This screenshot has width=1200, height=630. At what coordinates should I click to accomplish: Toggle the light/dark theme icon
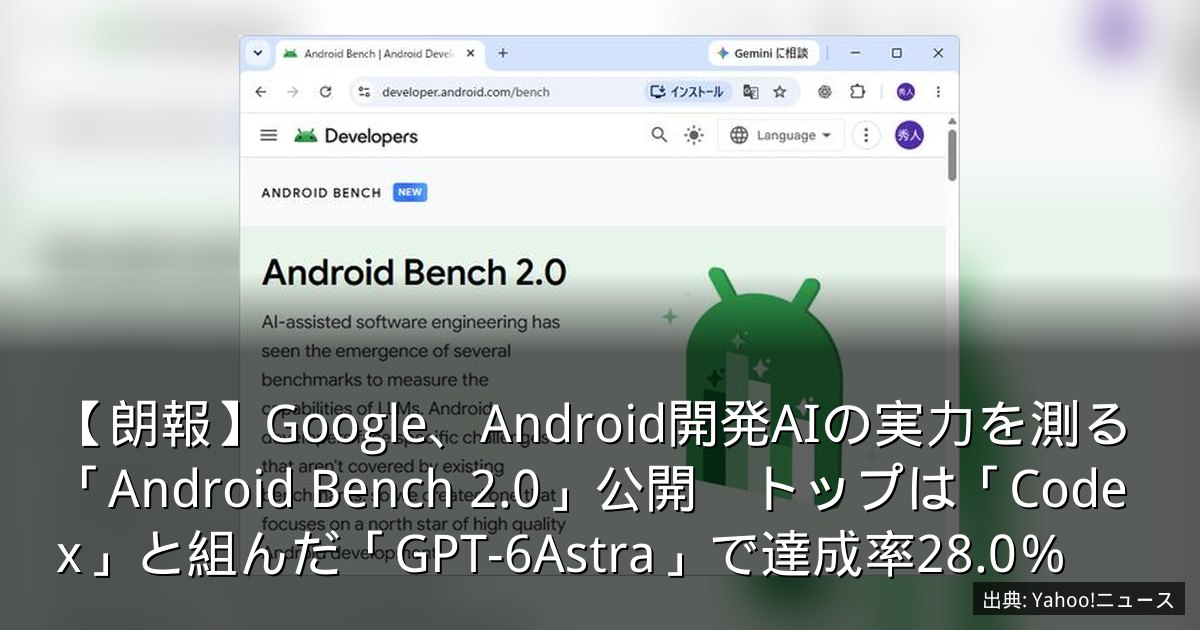[694, 135]
